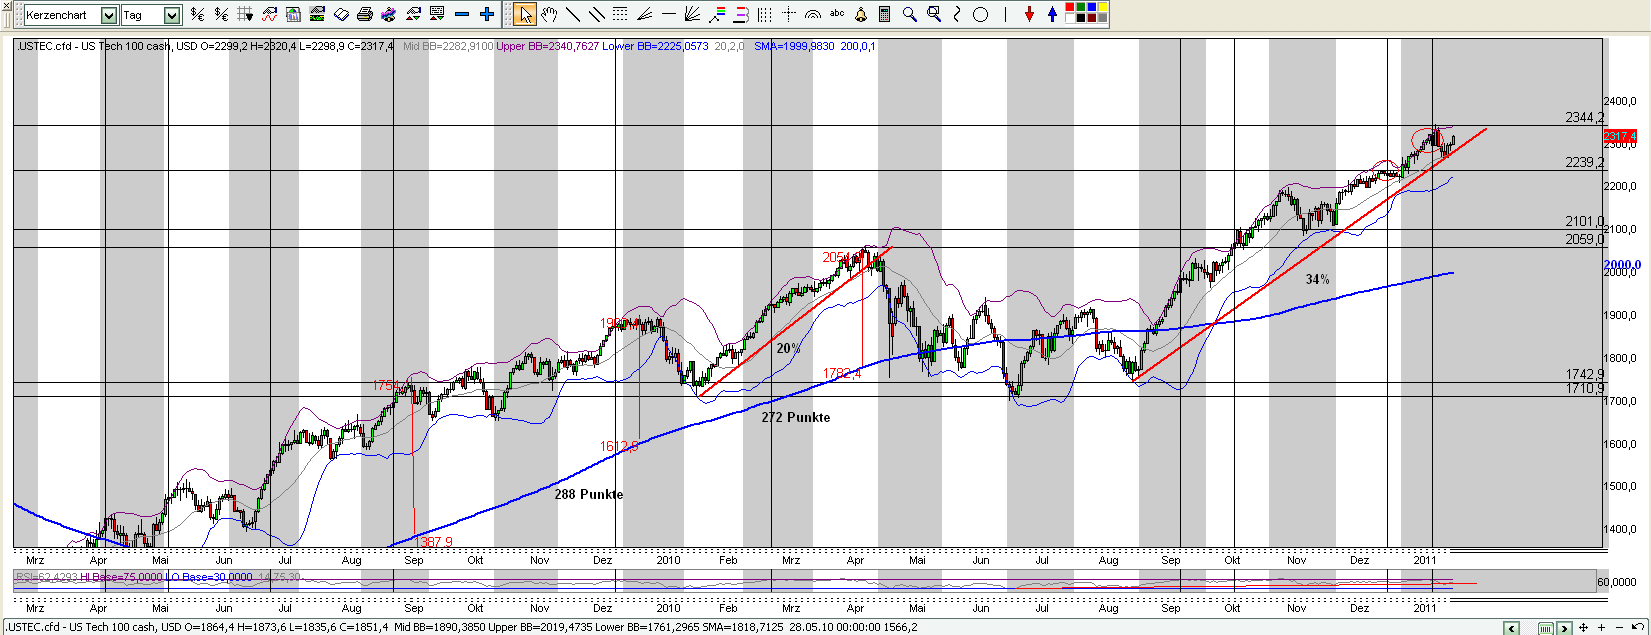This screenshot has height=635, width=1651.
Task: Select the Fibonacci retracement bracket tool
Action: pos(741,14)
